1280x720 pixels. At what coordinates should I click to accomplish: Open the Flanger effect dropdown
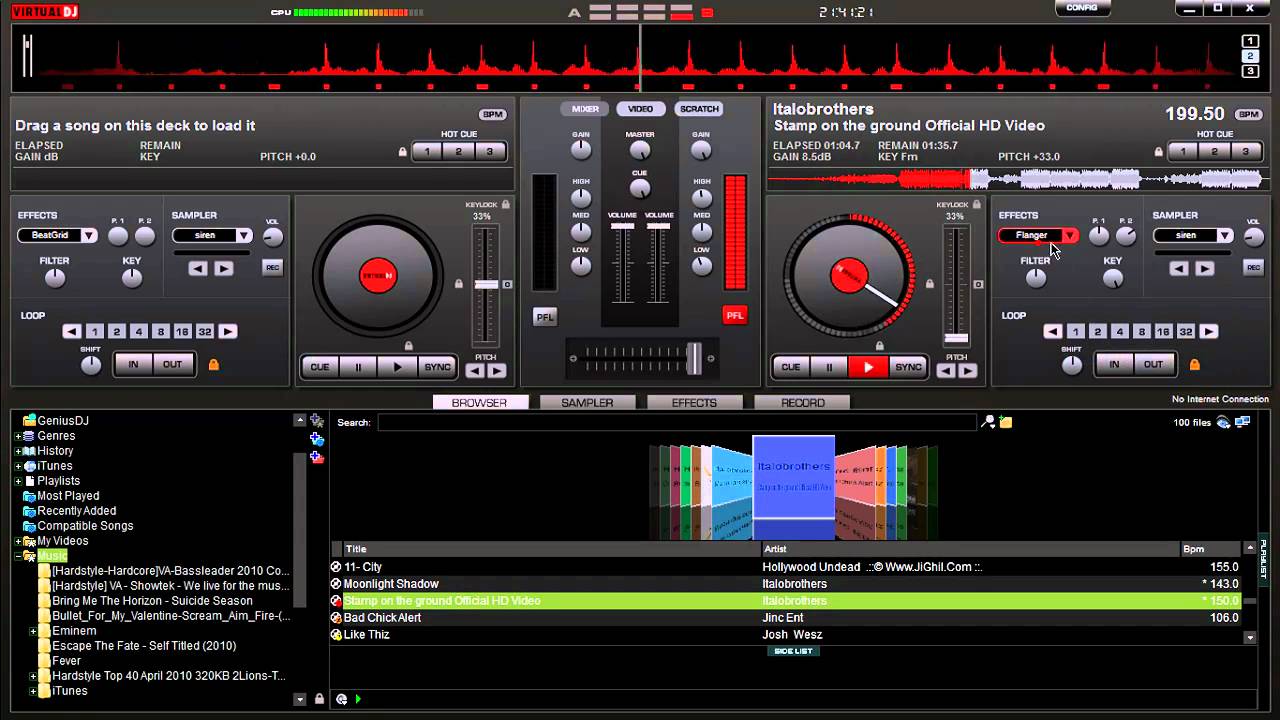(x=1069, y=236)
